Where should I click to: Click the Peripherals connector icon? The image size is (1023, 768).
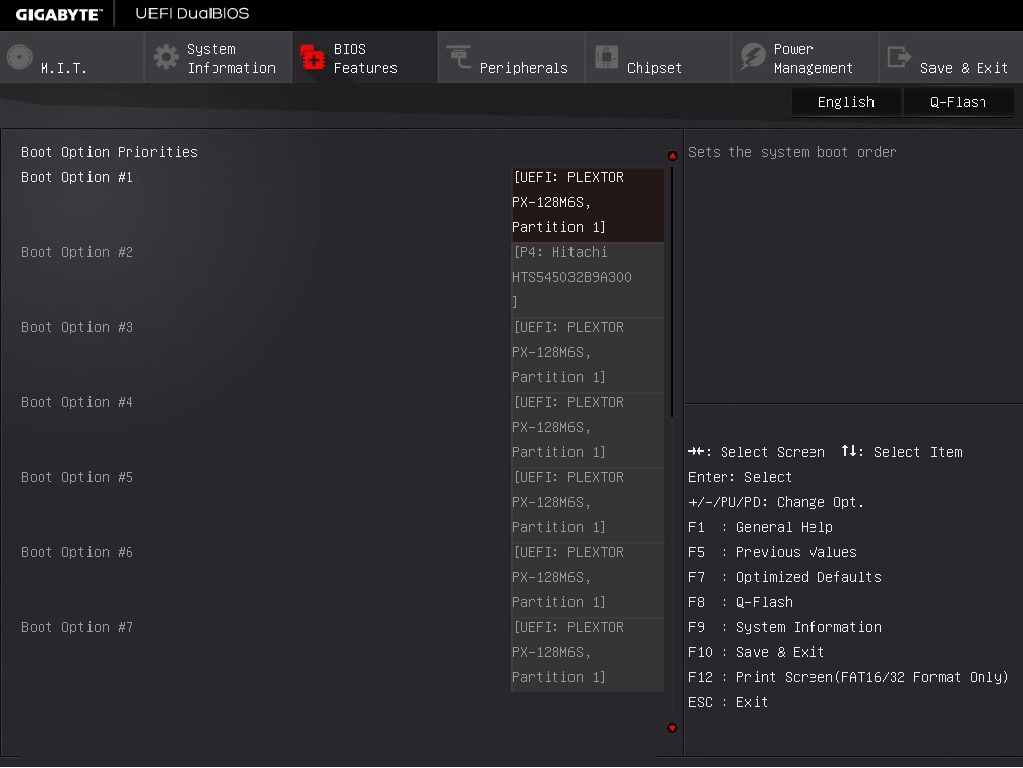[x=459, y=58]
